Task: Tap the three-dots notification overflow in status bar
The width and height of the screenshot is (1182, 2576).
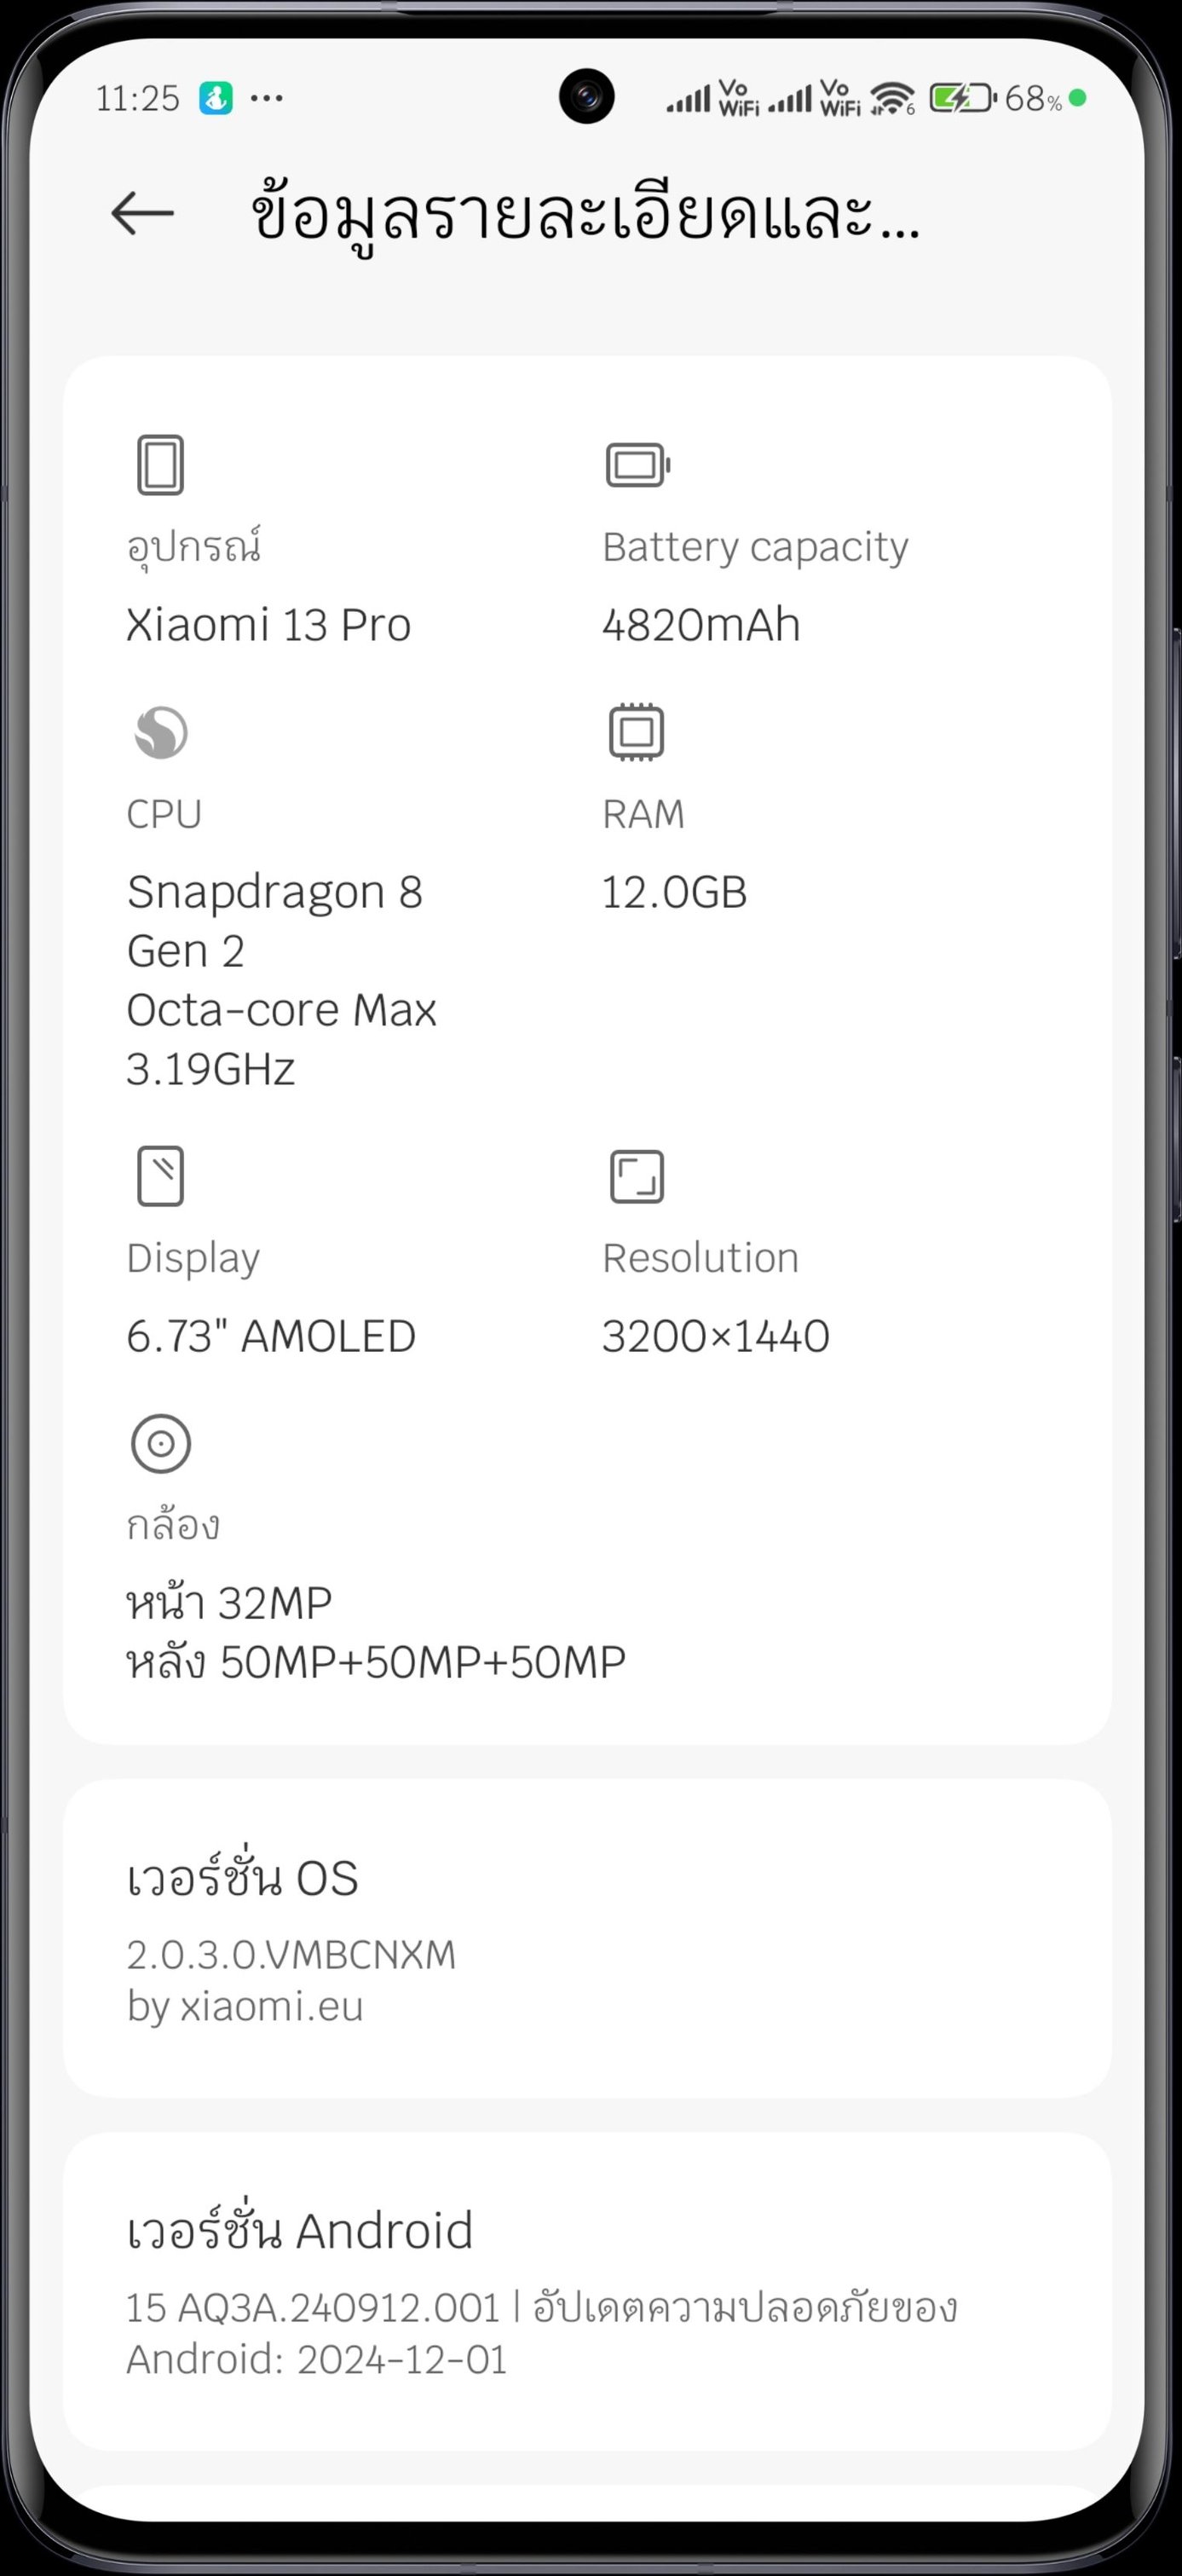Action: pos(267,98)
